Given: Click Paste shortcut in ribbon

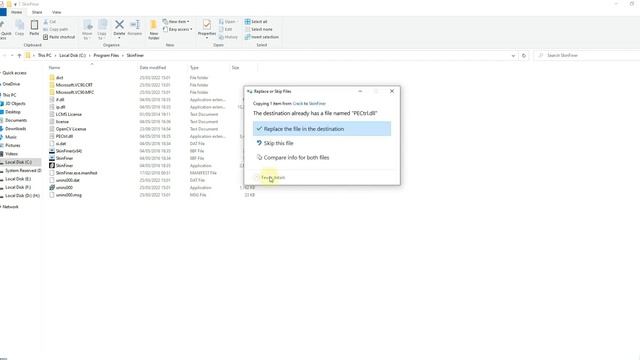Looking at the screenshot, I should [x=59, y=37].
